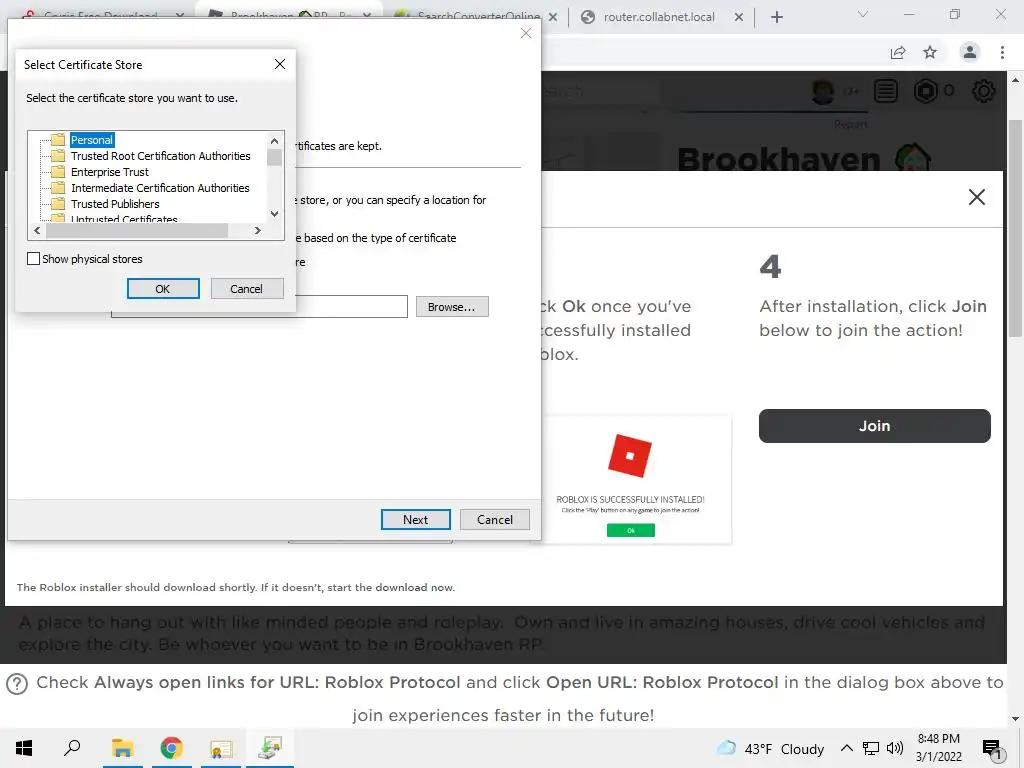The height and width of the screenshot is (768, 1024).
Task: Open volume control tray icon
Action: [895, 748]
